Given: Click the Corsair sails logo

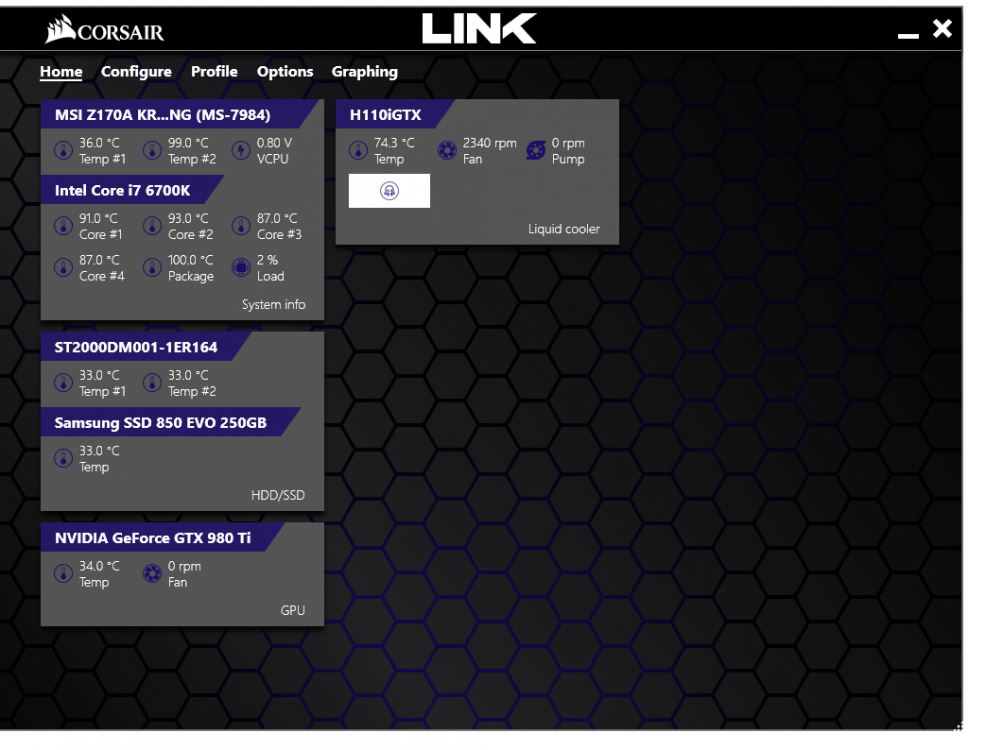Looking at the screenshot, I should (x=61, y=29).
